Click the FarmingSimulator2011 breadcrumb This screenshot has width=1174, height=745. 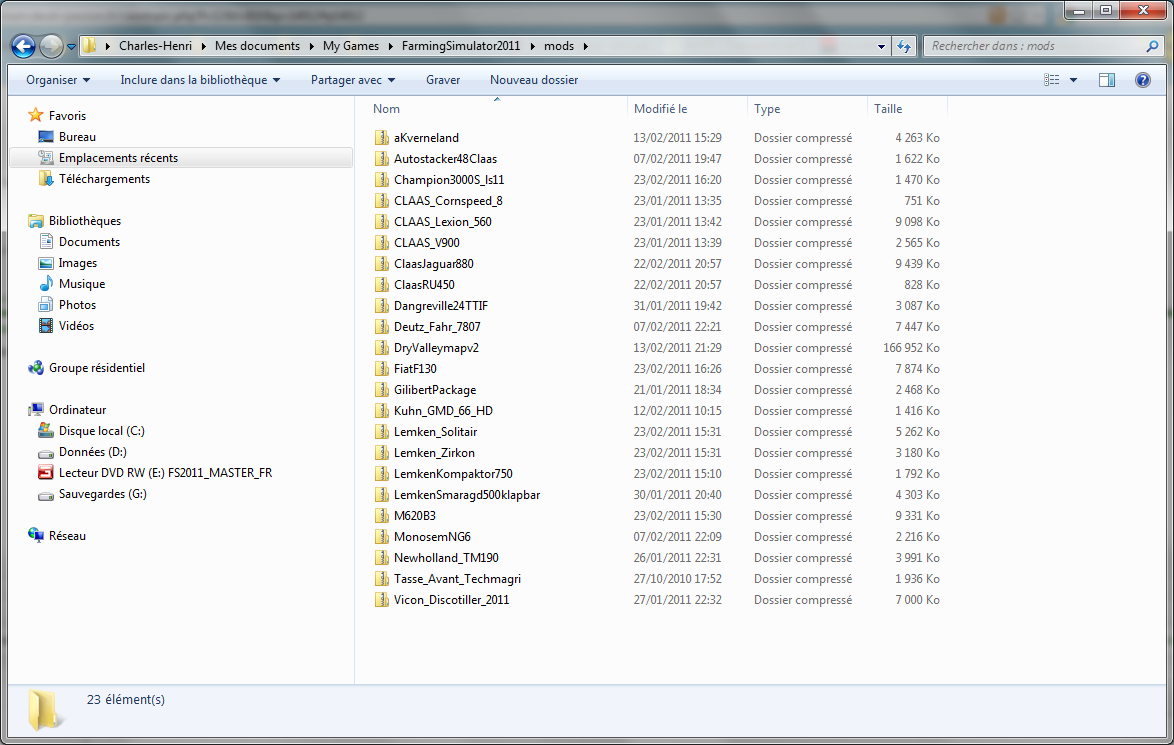point(460,46)
